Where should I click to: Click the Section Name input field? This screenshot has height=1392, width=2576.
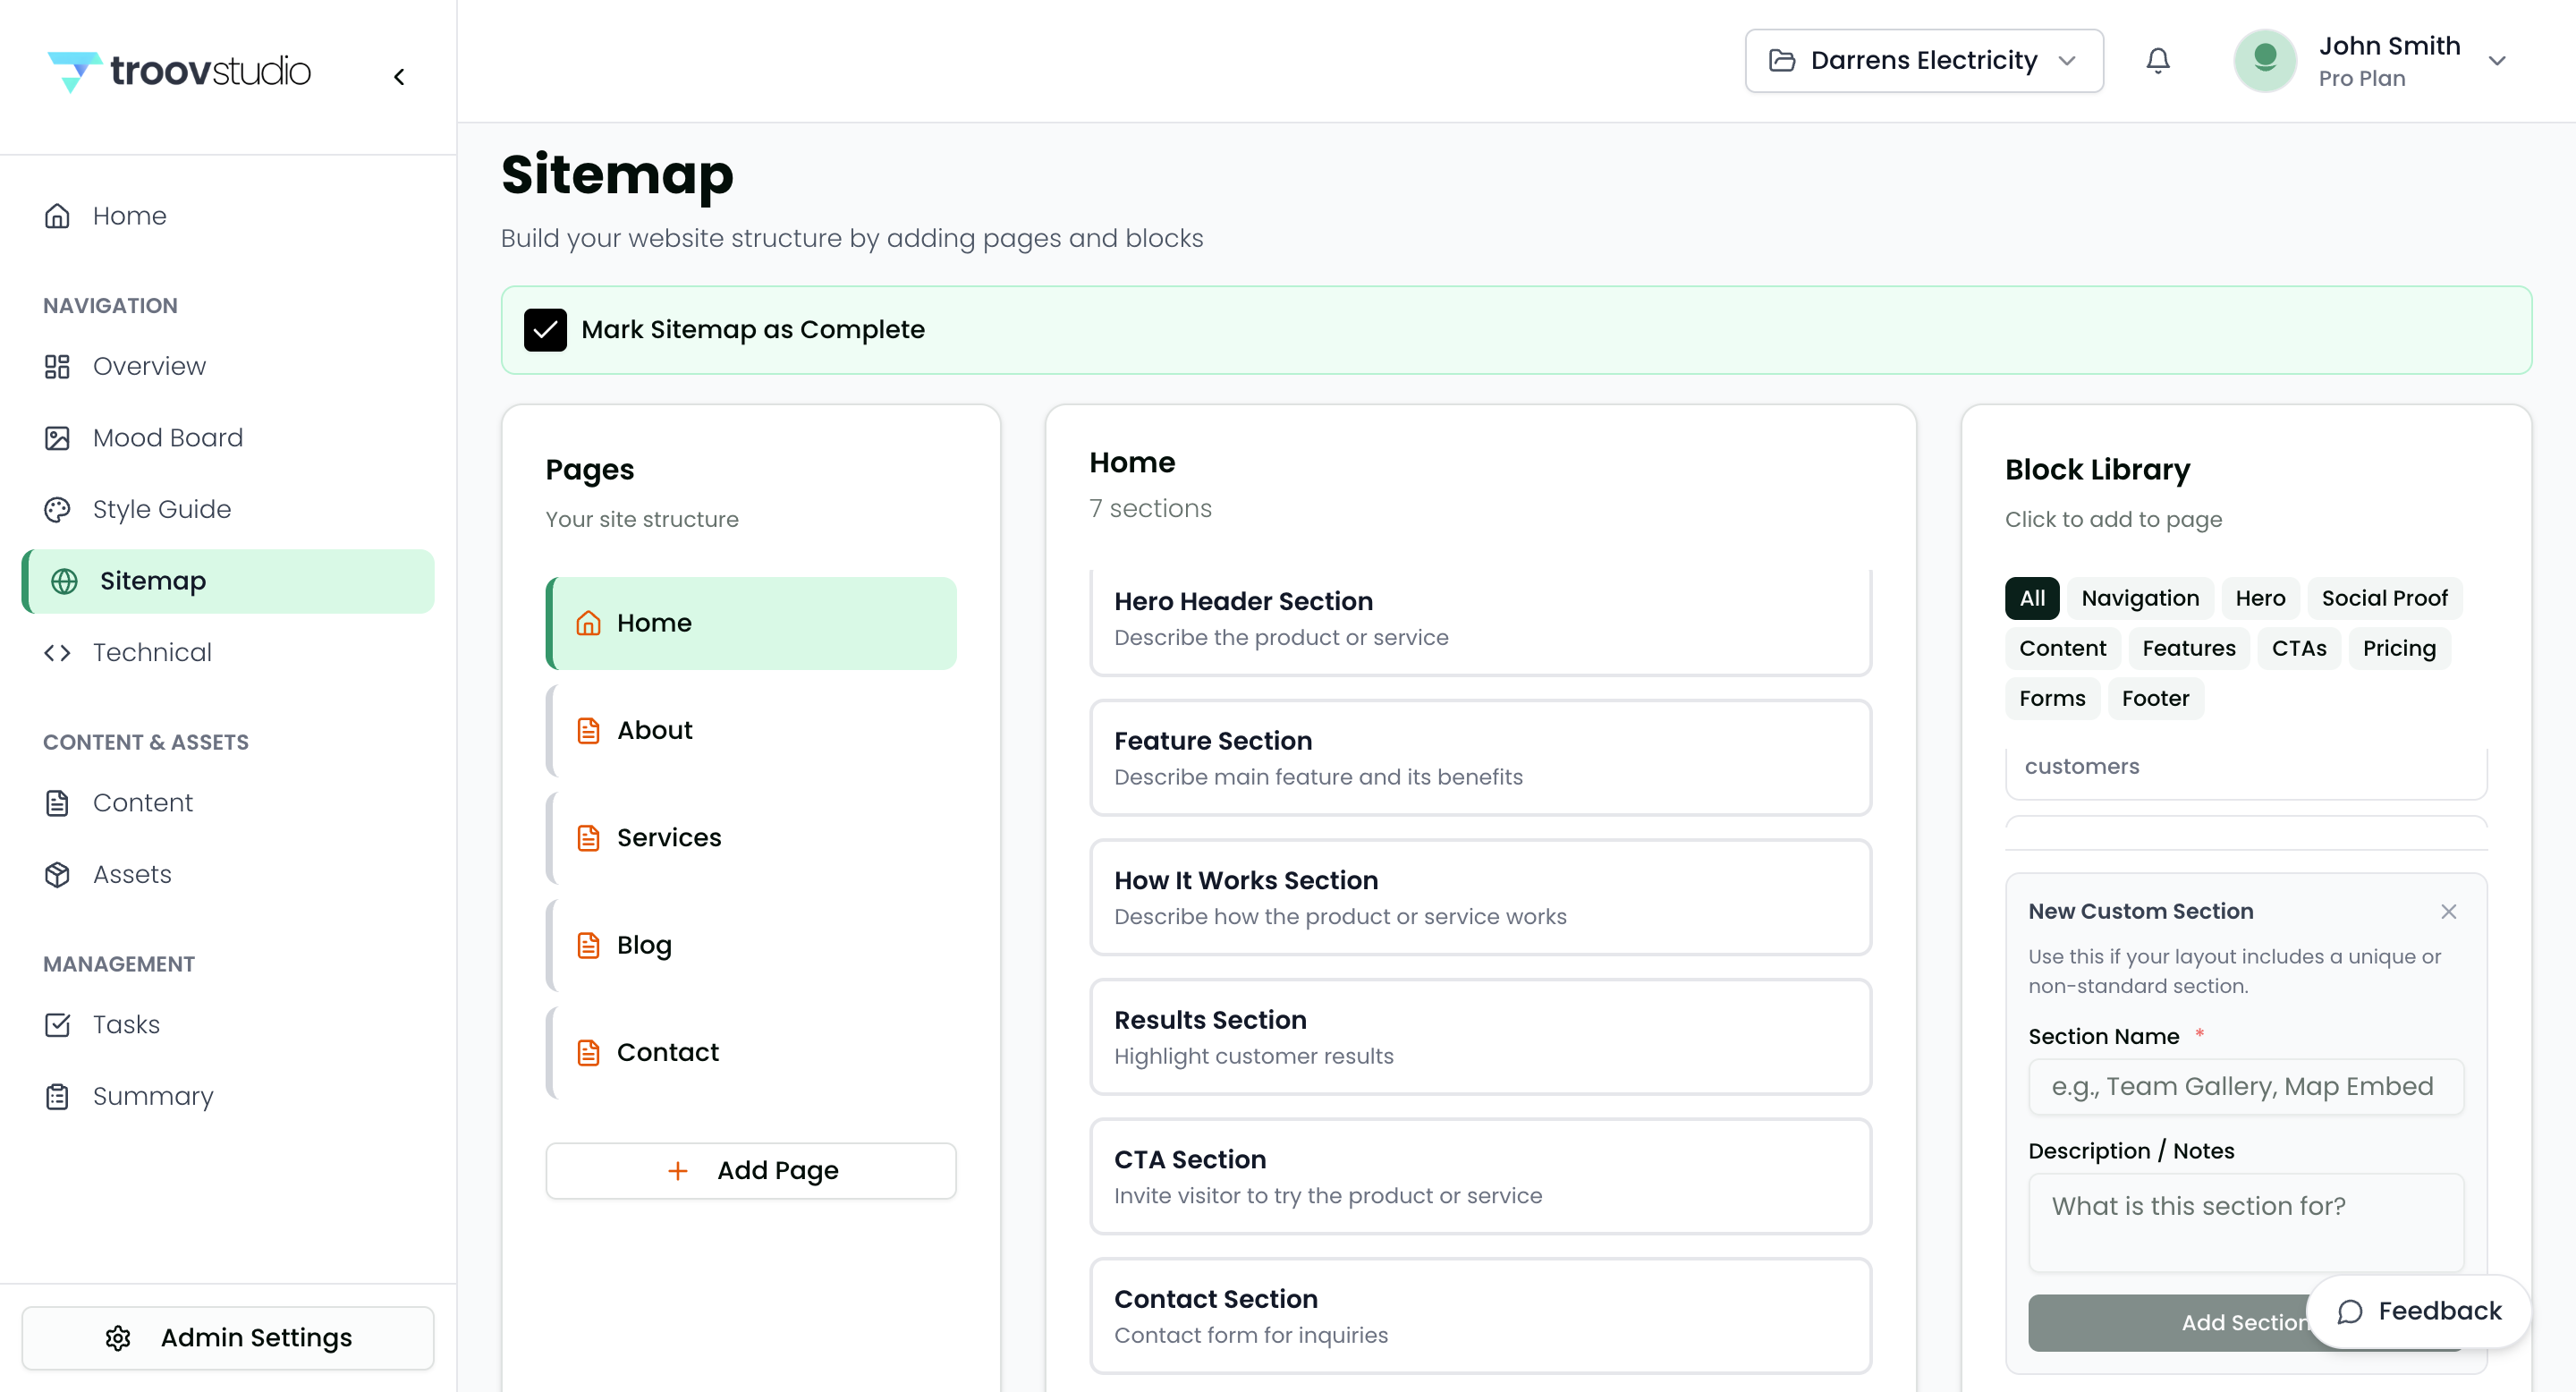(x=2245, y=1086)
